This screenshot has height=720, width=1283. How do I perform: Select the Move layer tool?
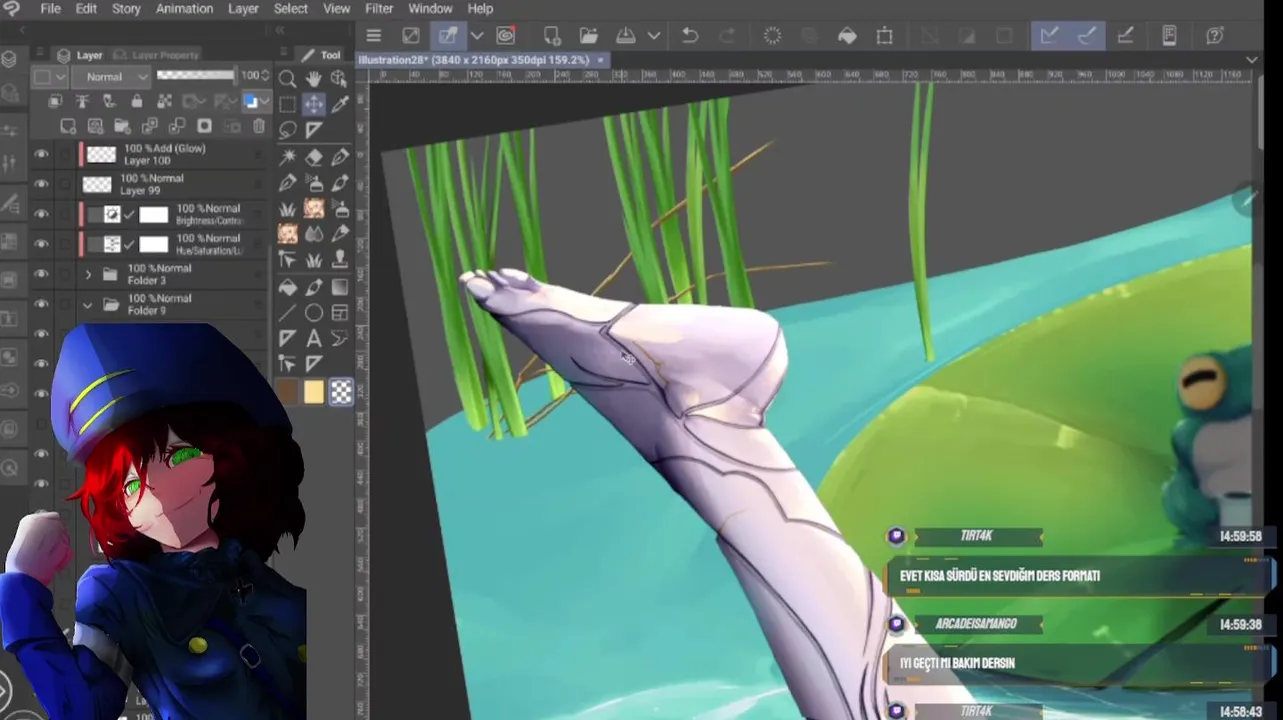coord(314,104)
